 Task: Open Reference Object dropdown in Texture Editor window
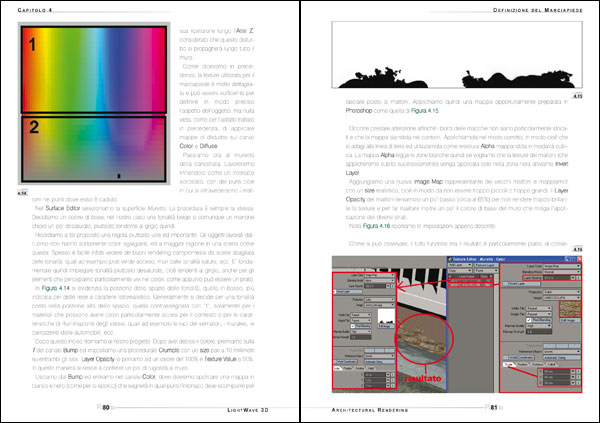click(x=562, y=351)
